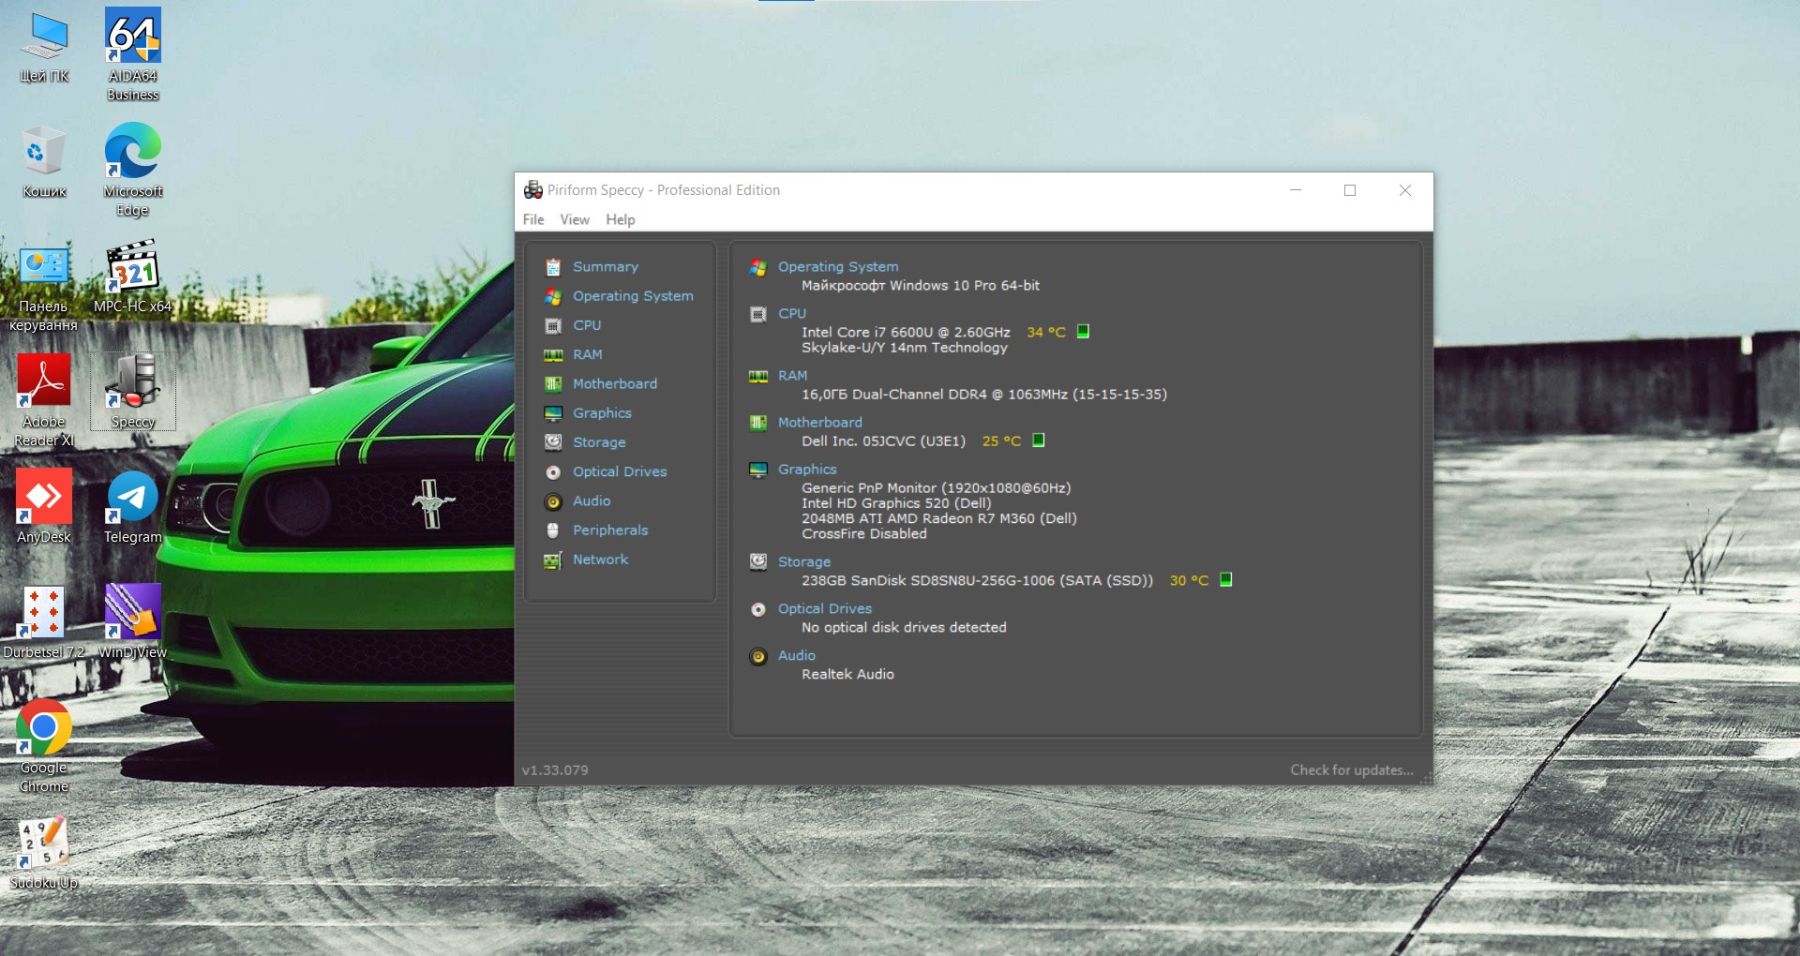Select the WinDjView desktop icon
This screenshot has height=956, width=1800.
coord(133,622)
